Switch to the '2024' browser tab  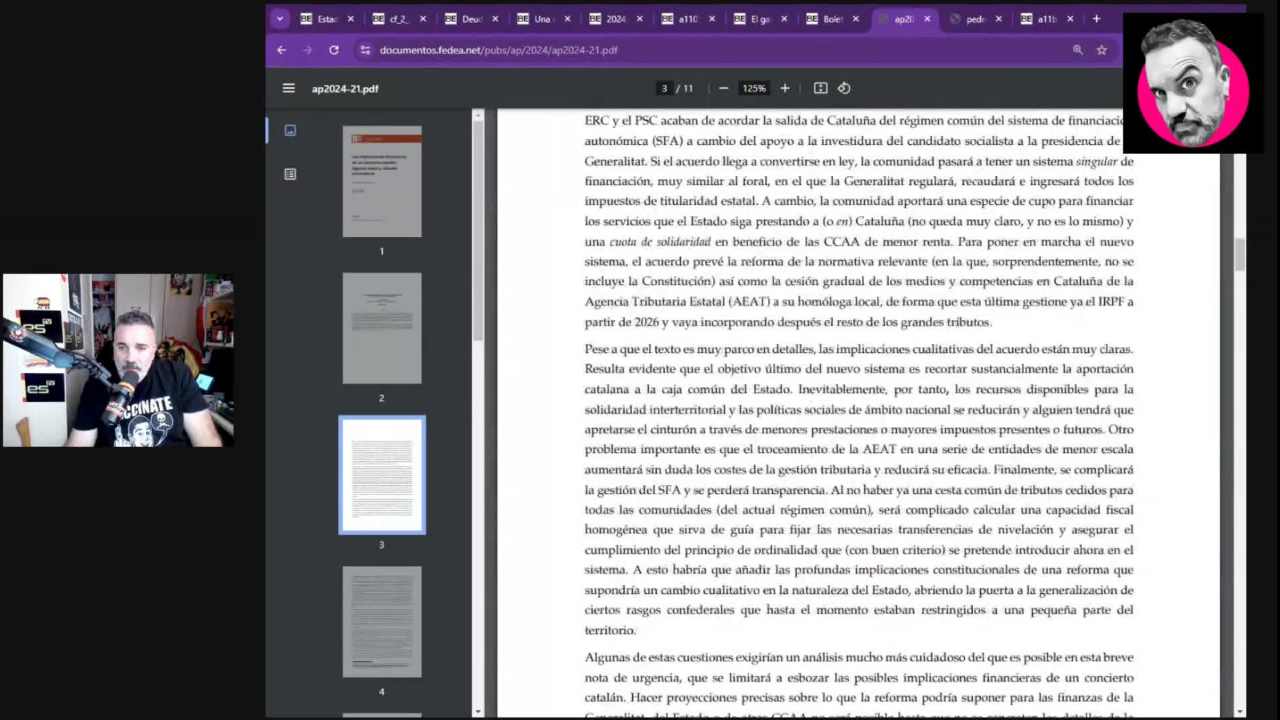pos(614,19)
